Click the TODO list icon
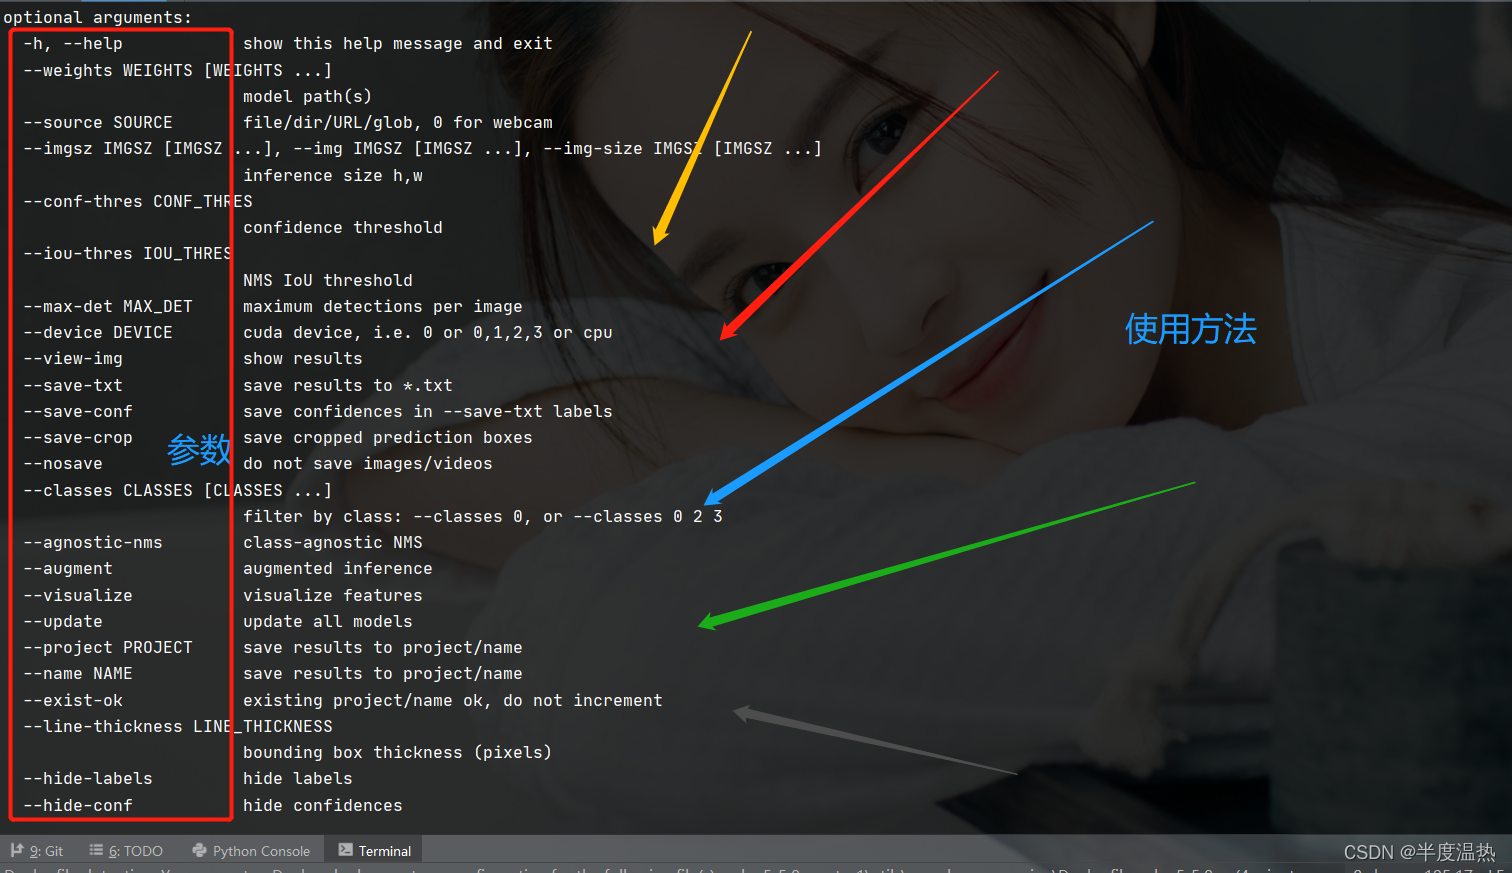Screen dimensions: 1512x873 (x=96, y=850)
